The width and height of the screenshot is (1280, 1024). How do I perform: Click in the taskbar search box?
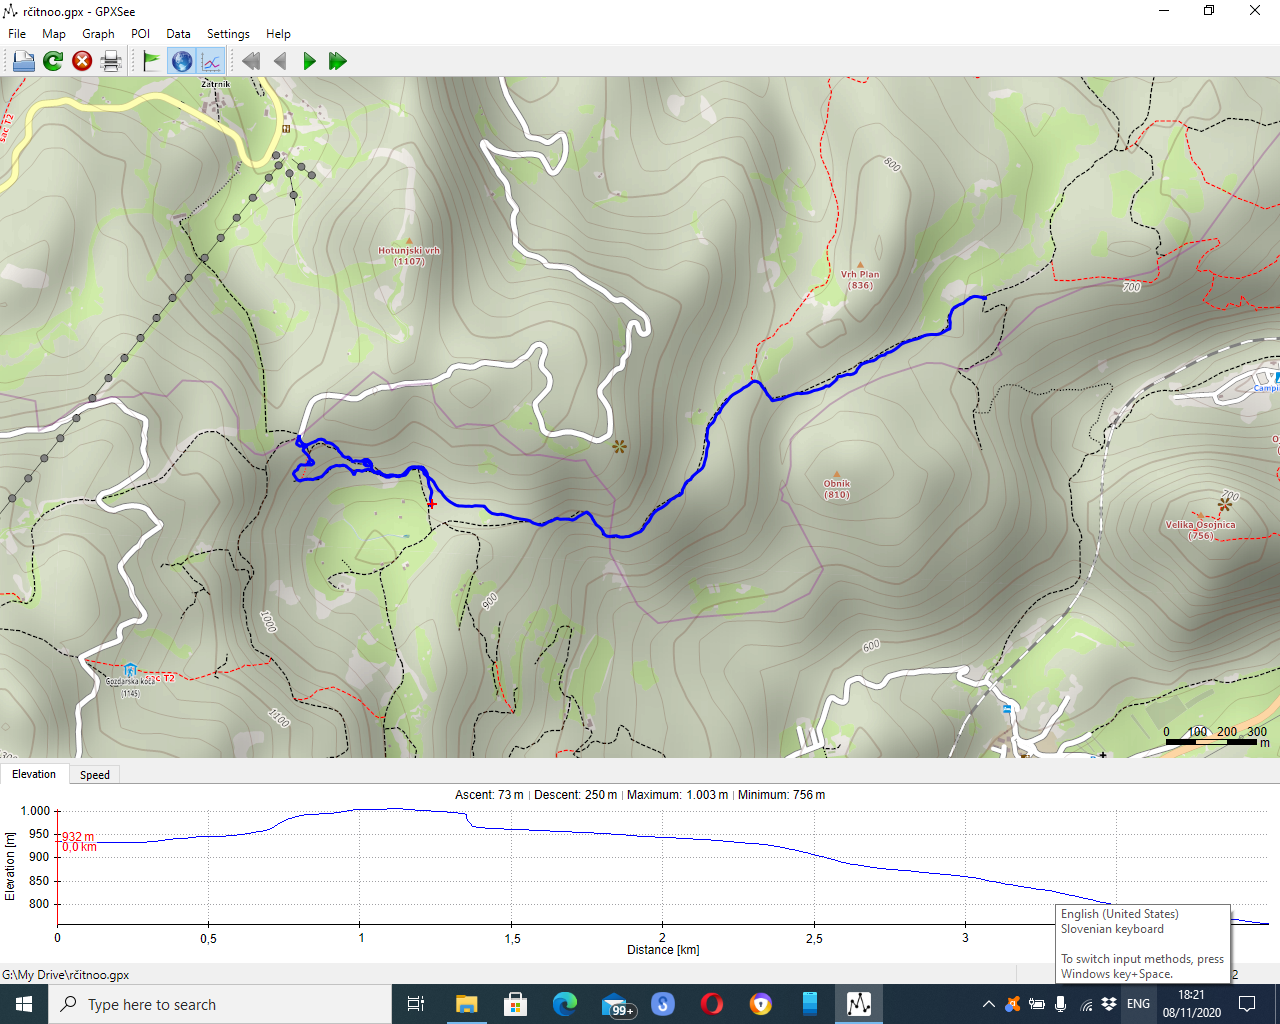(220, 1004)
